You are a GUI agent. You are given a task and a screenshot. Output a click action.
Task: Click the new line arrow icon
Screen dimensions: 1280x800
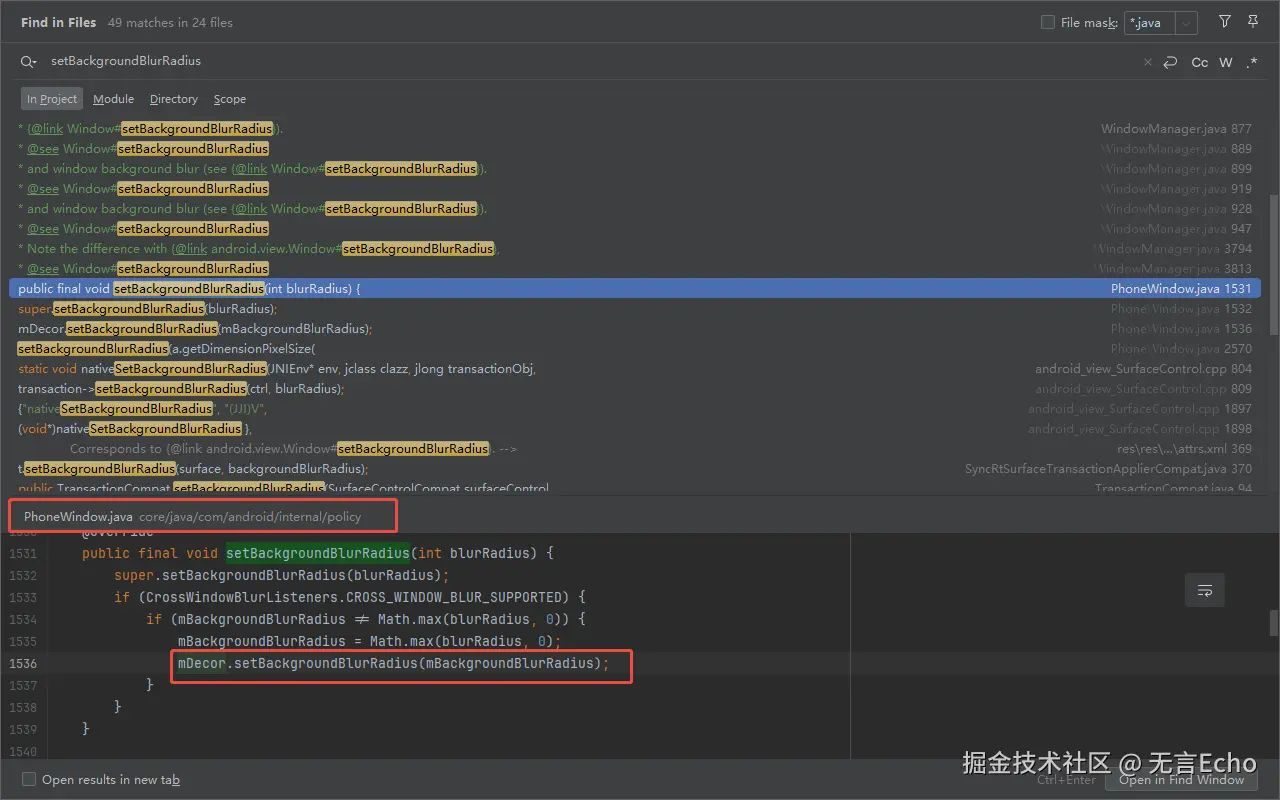[x=1170, y=62]
